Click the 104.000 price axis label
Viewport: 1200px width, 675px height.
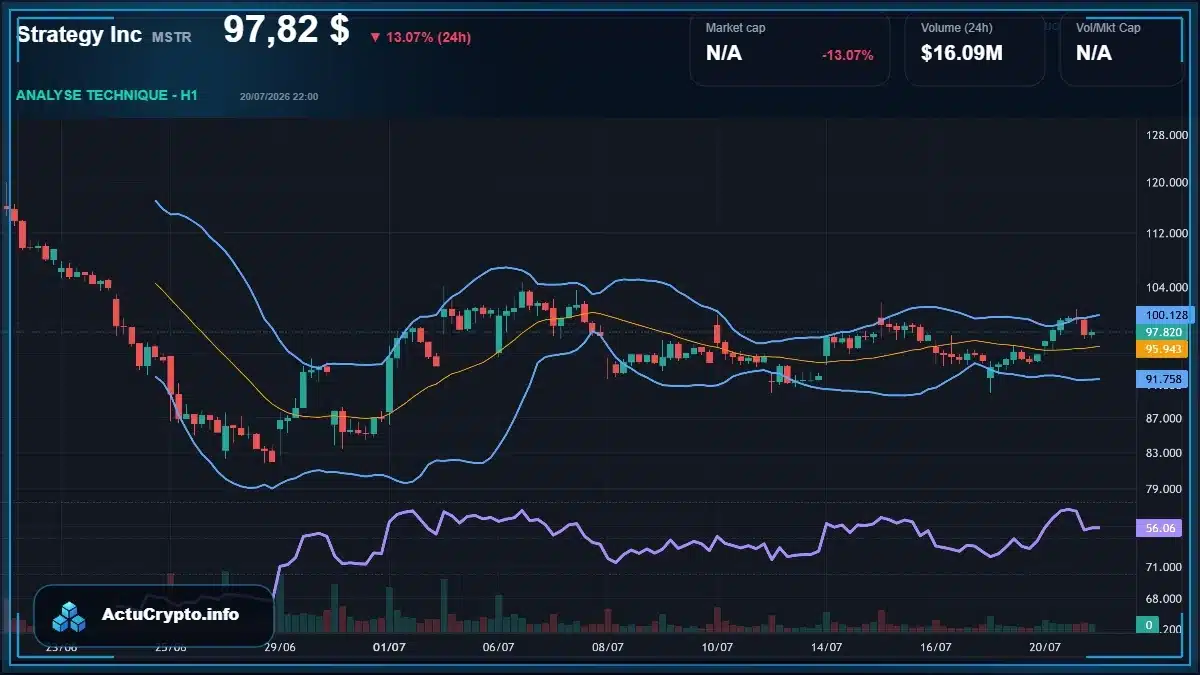1165,287
